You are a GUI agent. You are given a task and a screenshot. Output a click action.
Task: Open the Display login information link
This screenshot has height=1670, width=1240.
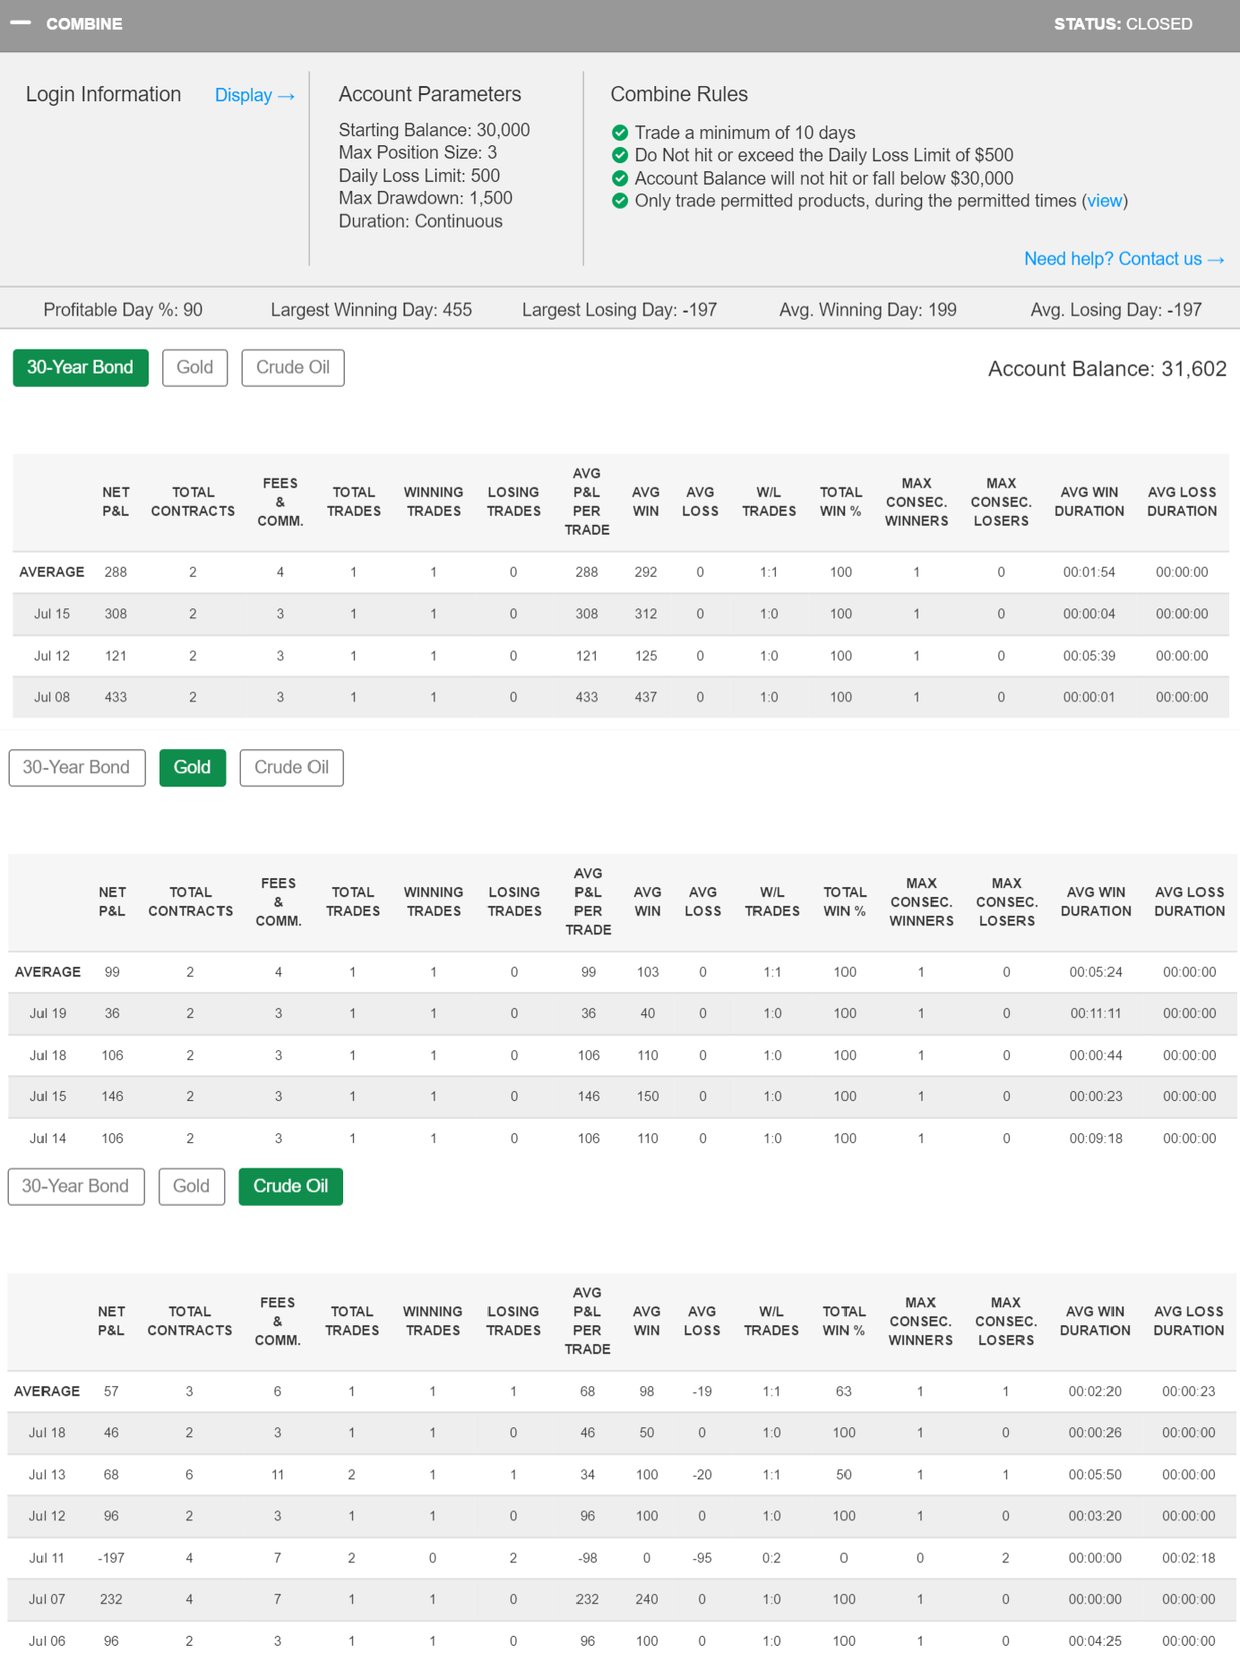coord(243,95)
